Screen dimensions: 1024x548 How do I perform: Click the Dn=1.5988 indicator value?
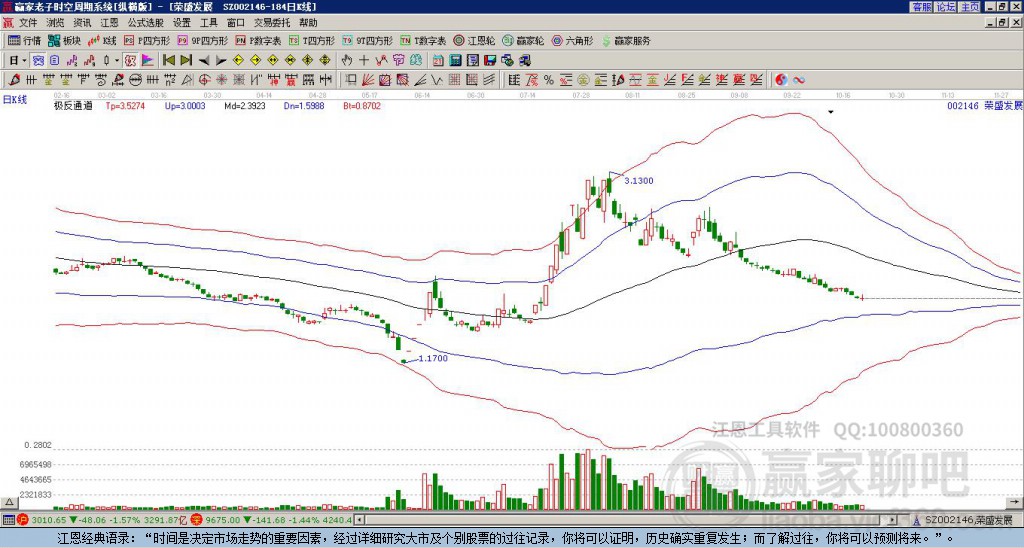304,105
